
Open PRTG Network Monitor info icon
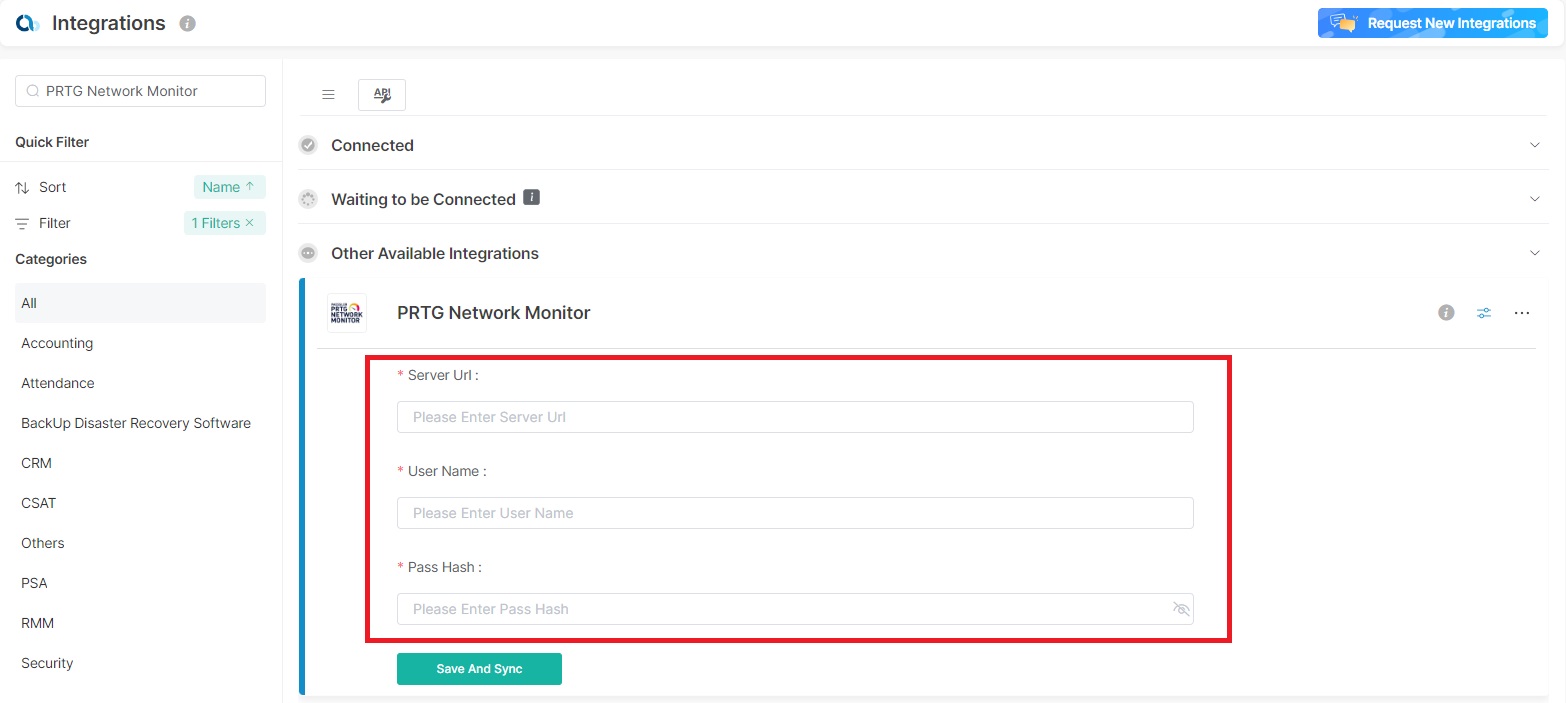(x=1446, y=313)
